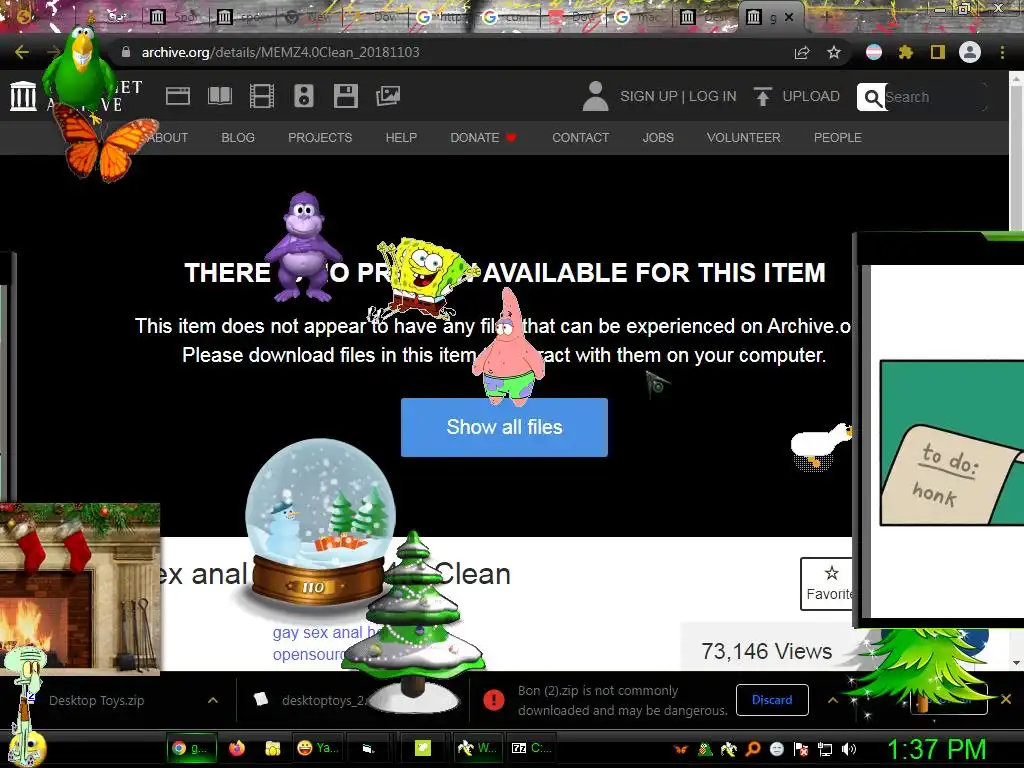This screenshot has width=1024, height=768.
Task: Open Chrome three-dot menu
Action: [1002, 52]
